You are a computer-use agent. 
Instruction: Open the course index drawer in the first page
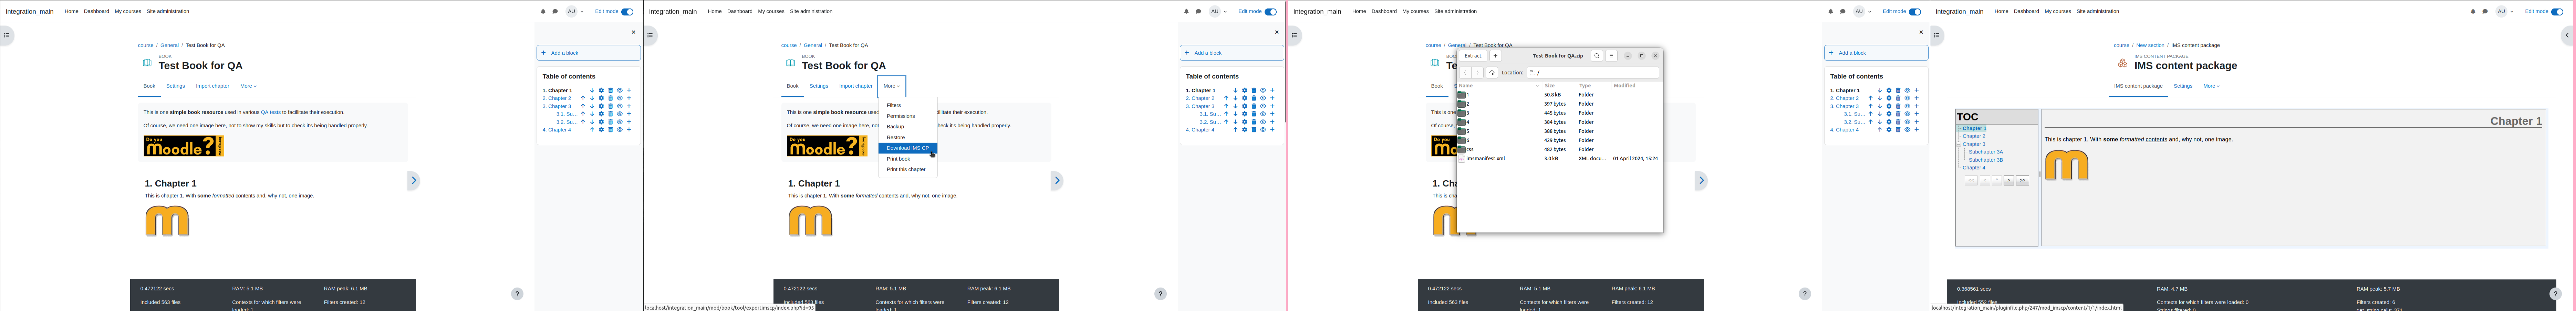[x=6, y=35]
